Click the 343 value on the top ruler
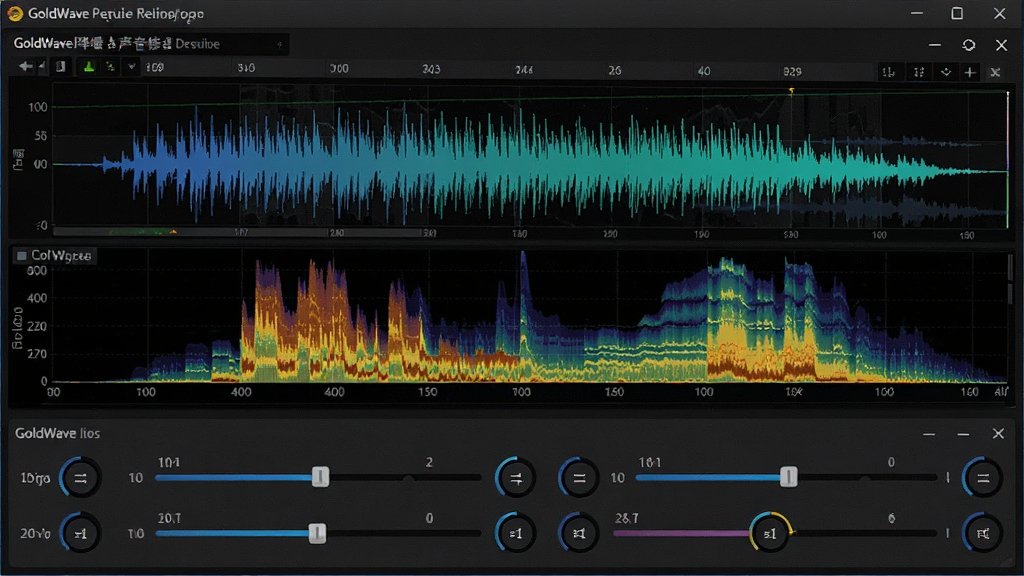The image size is (1024, 576). (x=431, y=69)
